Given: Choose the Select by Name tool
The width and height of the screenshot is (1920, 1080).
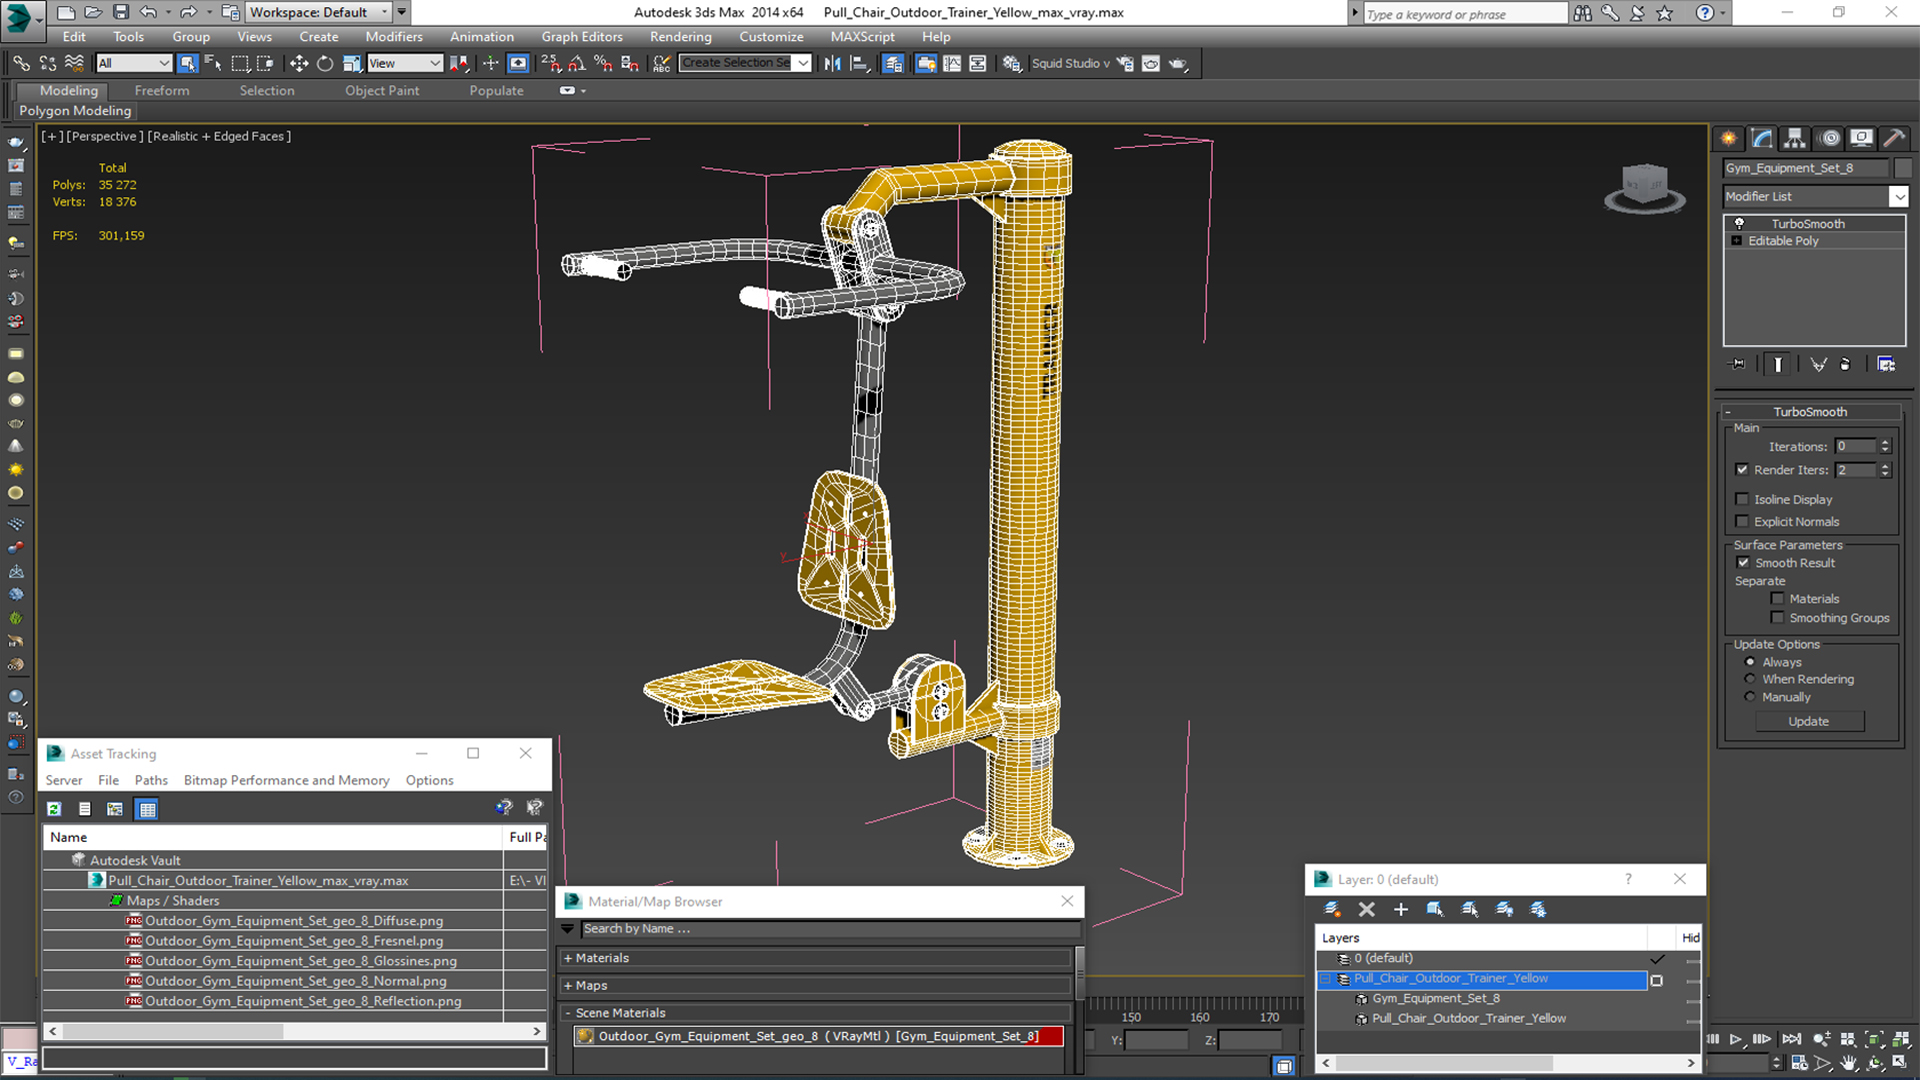Looking at the screenshot, I should [x=213, y=63].
